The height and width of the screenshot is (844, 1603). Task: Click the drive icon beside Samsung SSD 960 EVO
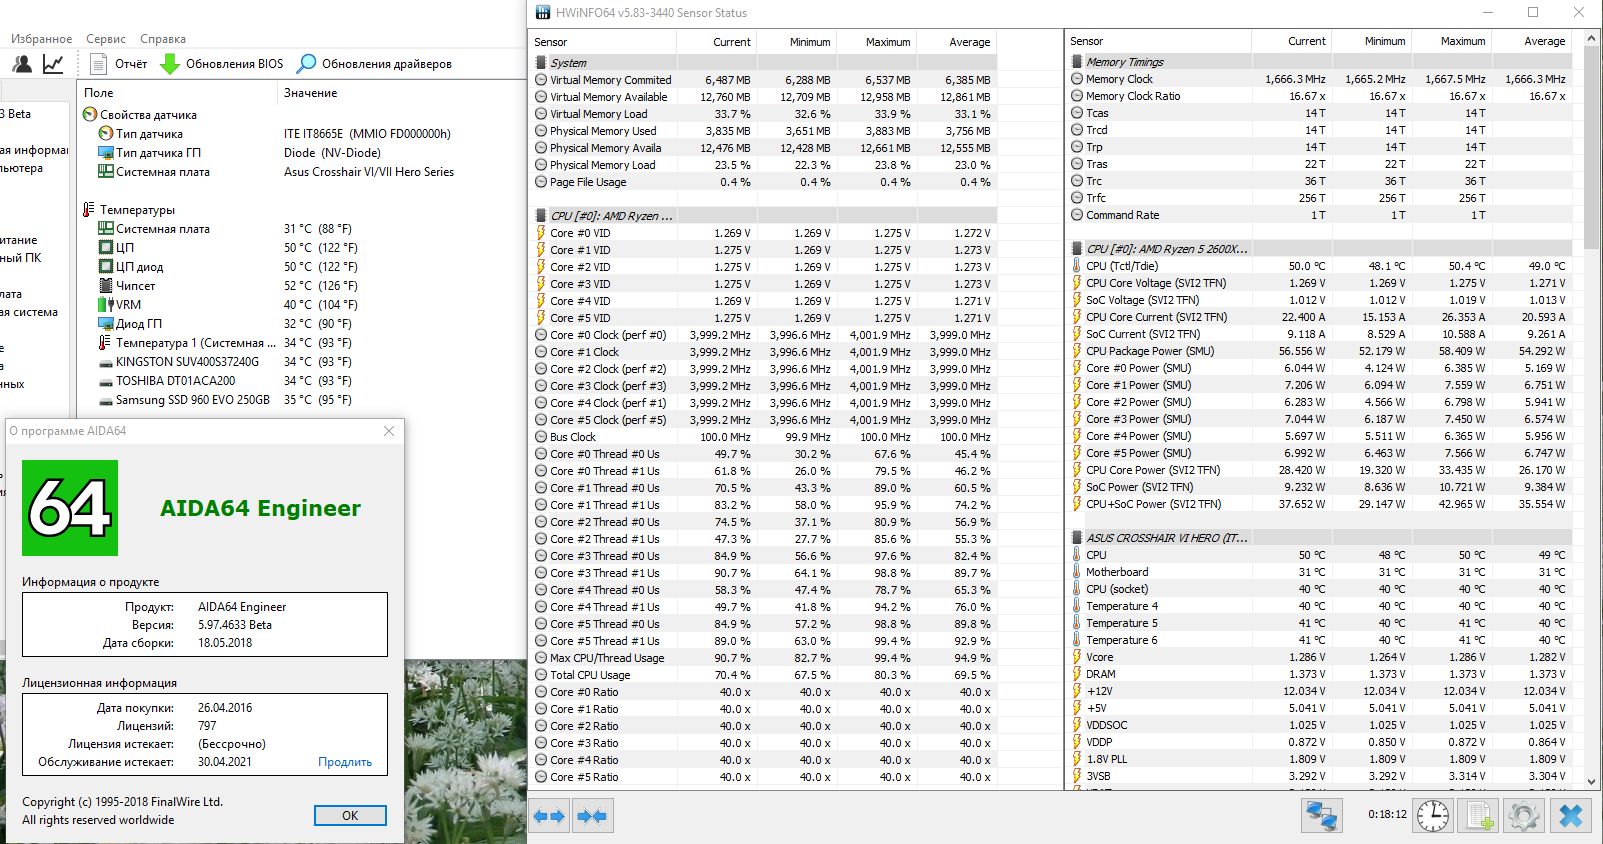(x=106, y=400)
